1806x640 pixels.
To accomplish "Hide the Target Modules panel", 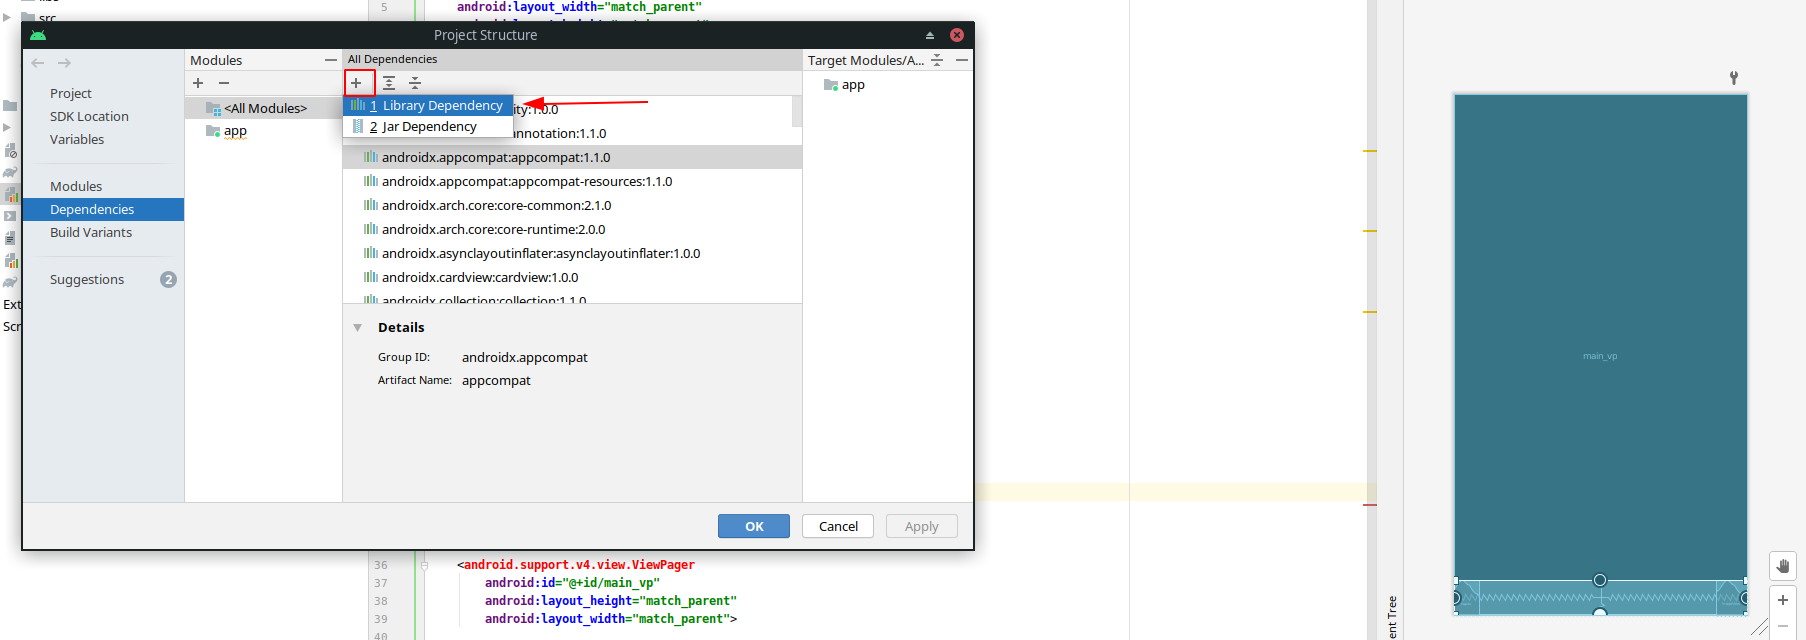I will [961, 60].
